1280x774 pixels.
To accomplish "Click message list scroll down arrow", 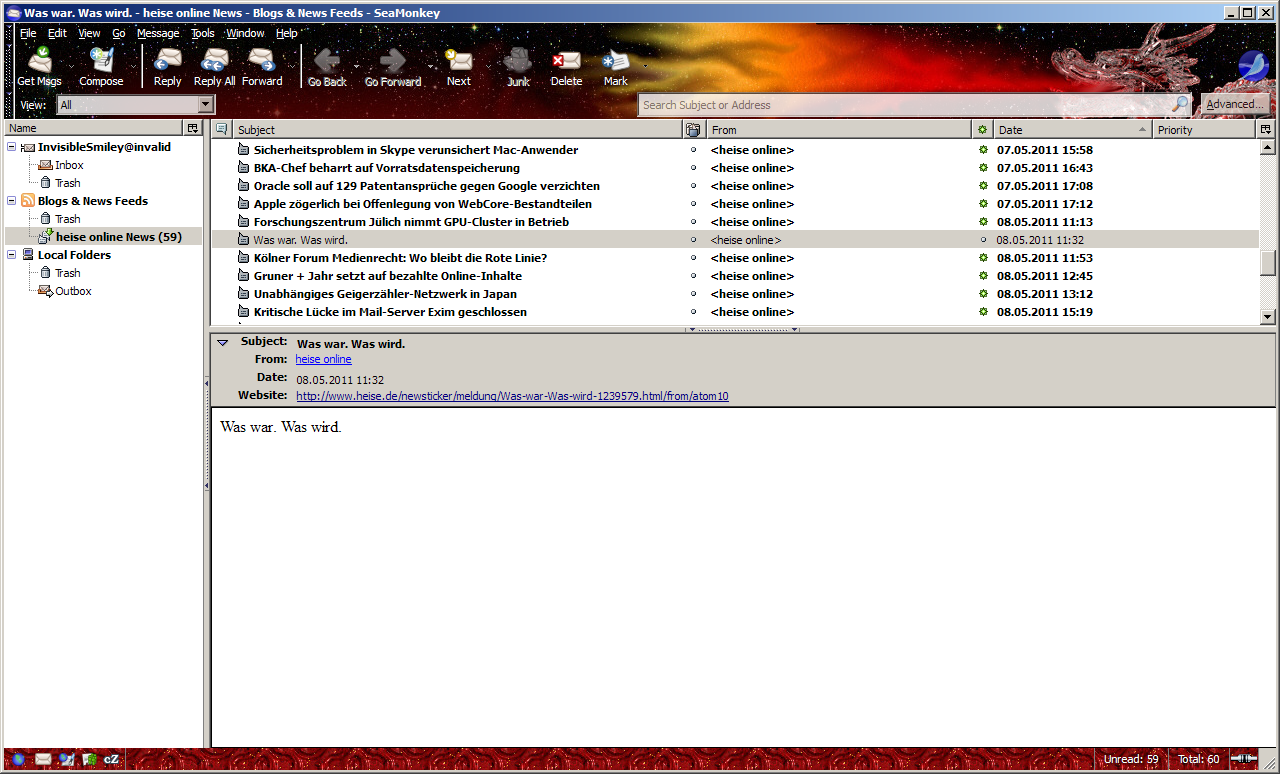I will [1267, 317].
